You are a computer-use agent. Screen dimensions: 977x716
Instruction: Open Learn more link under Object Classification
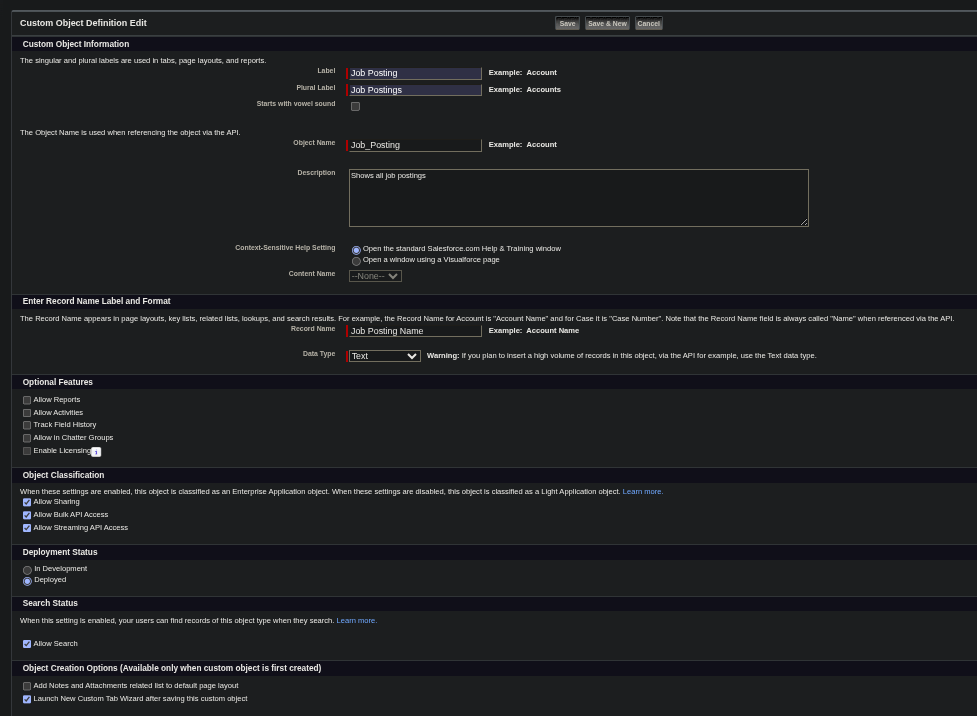click(x=642, y=491)
